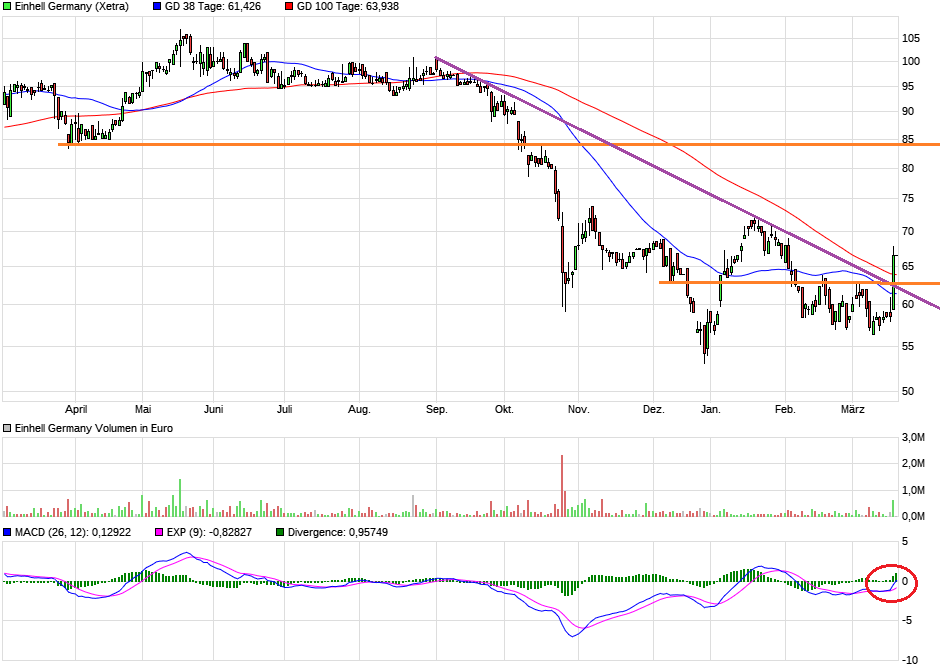Image resolution: width=940 pixels, height=670 pixels.
Task: Click the grey volume legend swatch
Action: point(8,428)
